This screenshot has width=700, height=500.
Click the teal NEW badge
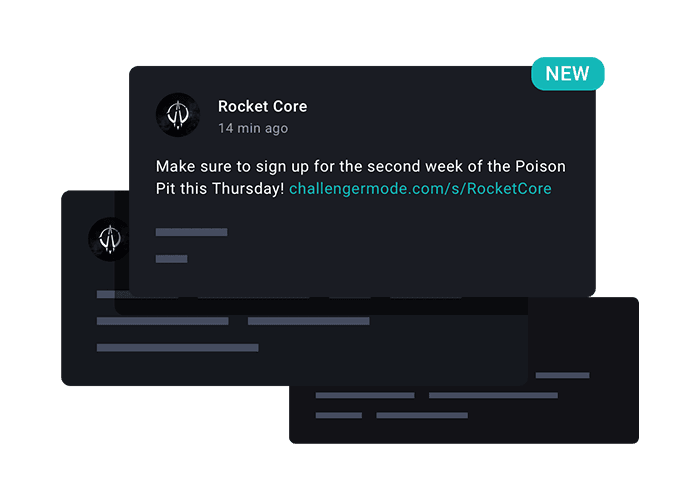(x=567, y=74)
